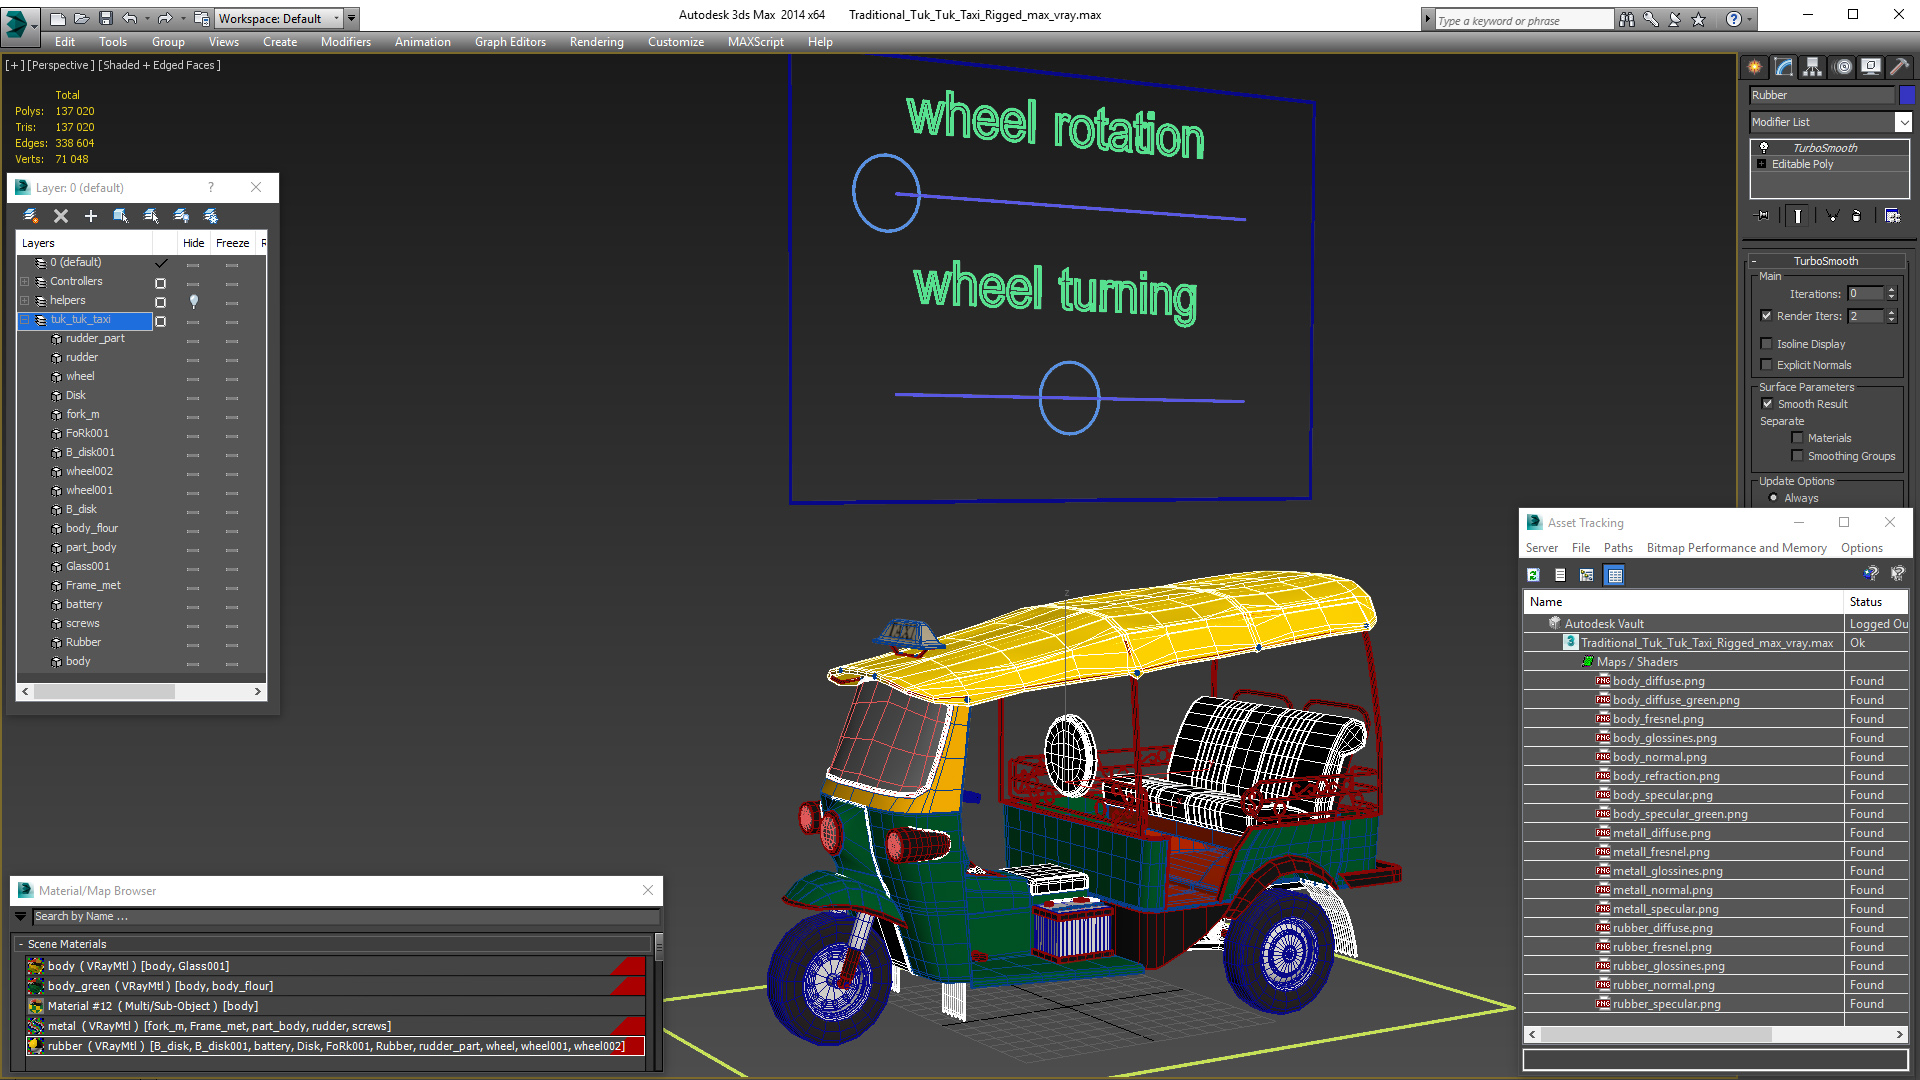Click Delete layer X icon
The image size is (1920, 1080).
point(61,216)
